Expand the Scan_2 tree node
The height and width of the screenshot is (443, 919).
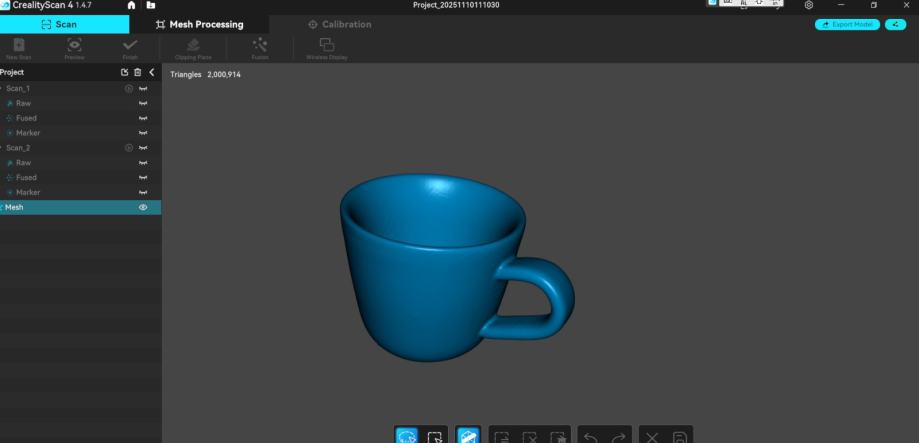[2, 148]
